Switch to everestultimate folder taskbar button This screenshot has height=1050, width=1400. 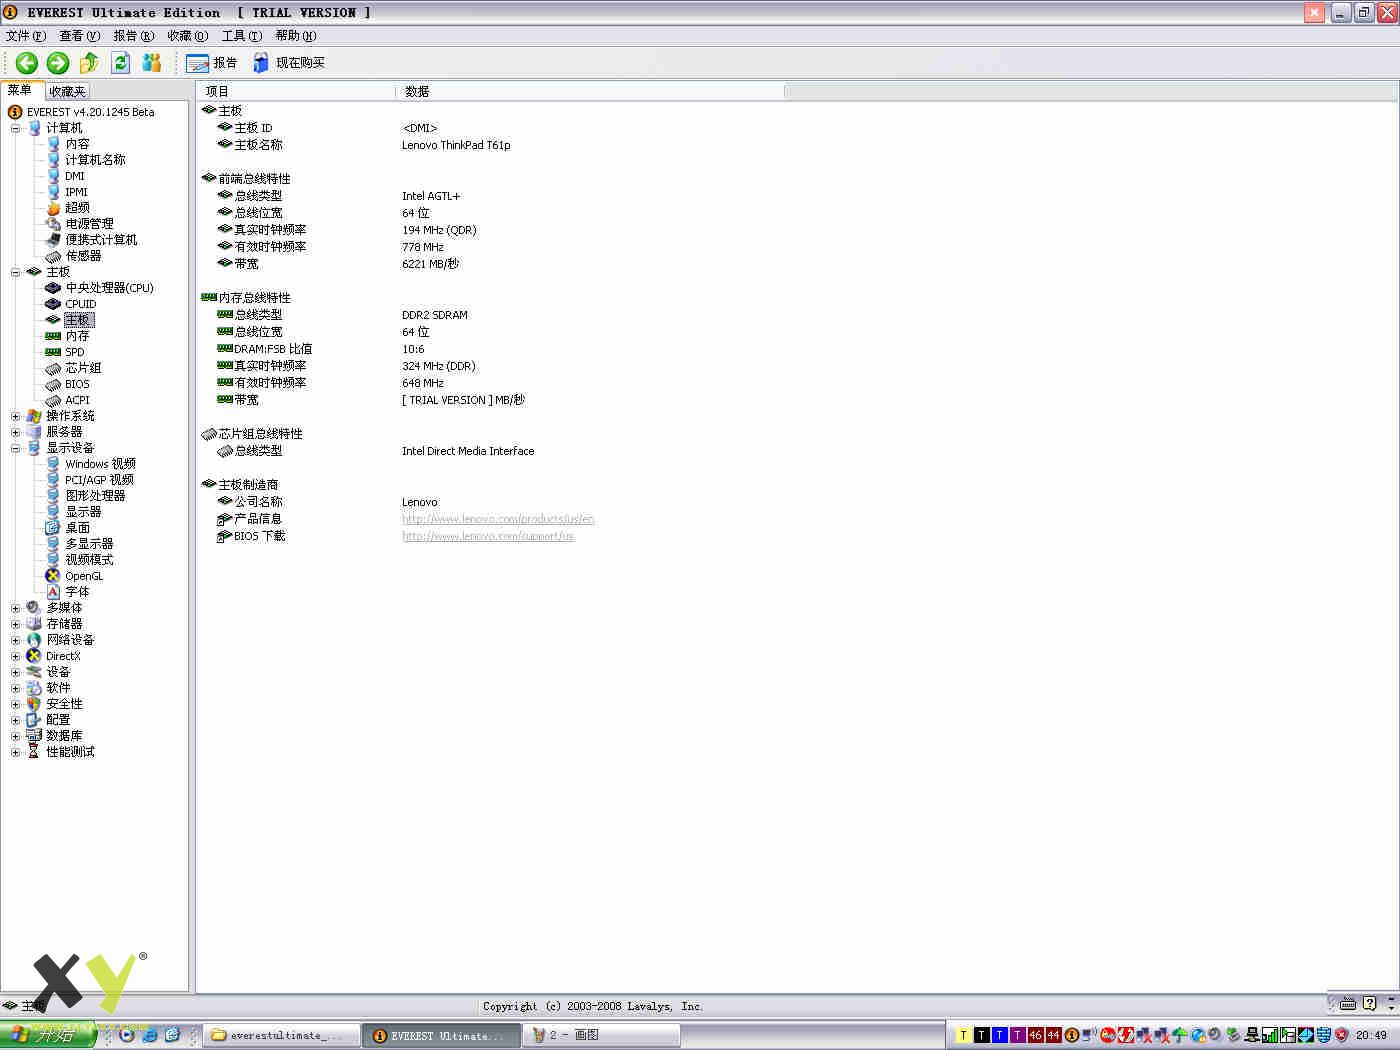281,1035
